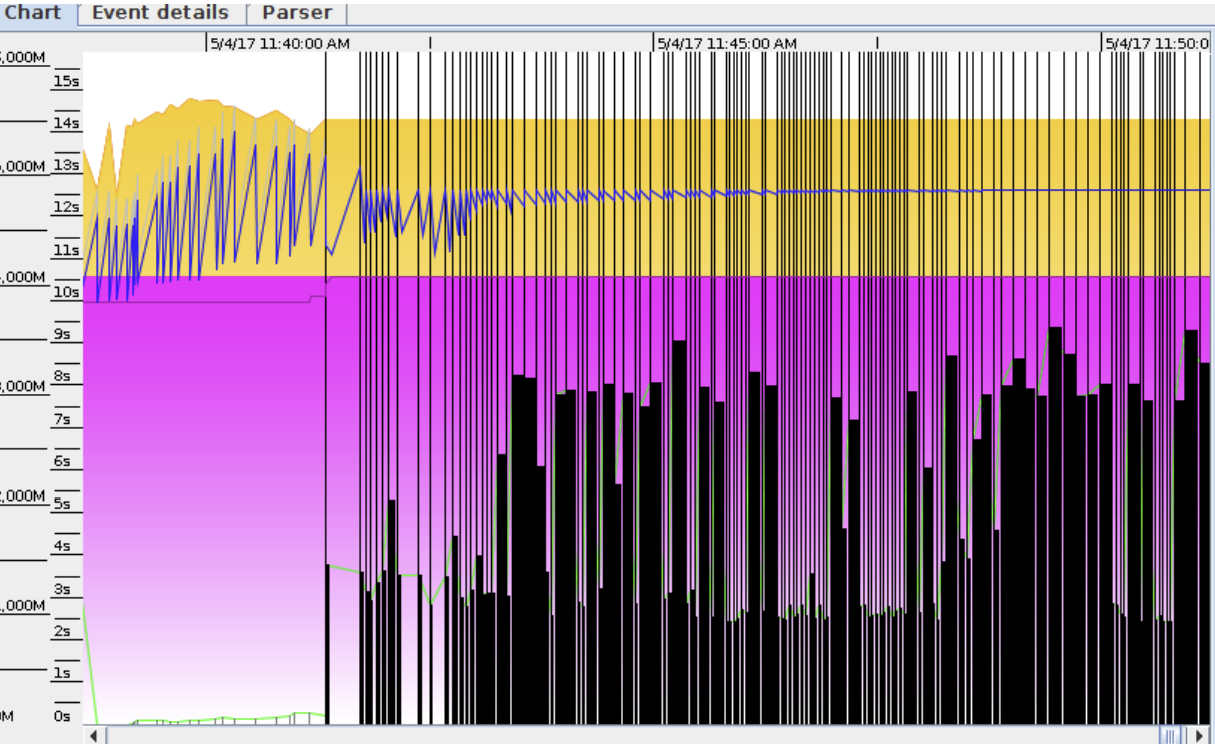Click the 11:40:00 AM time marker

280,43
